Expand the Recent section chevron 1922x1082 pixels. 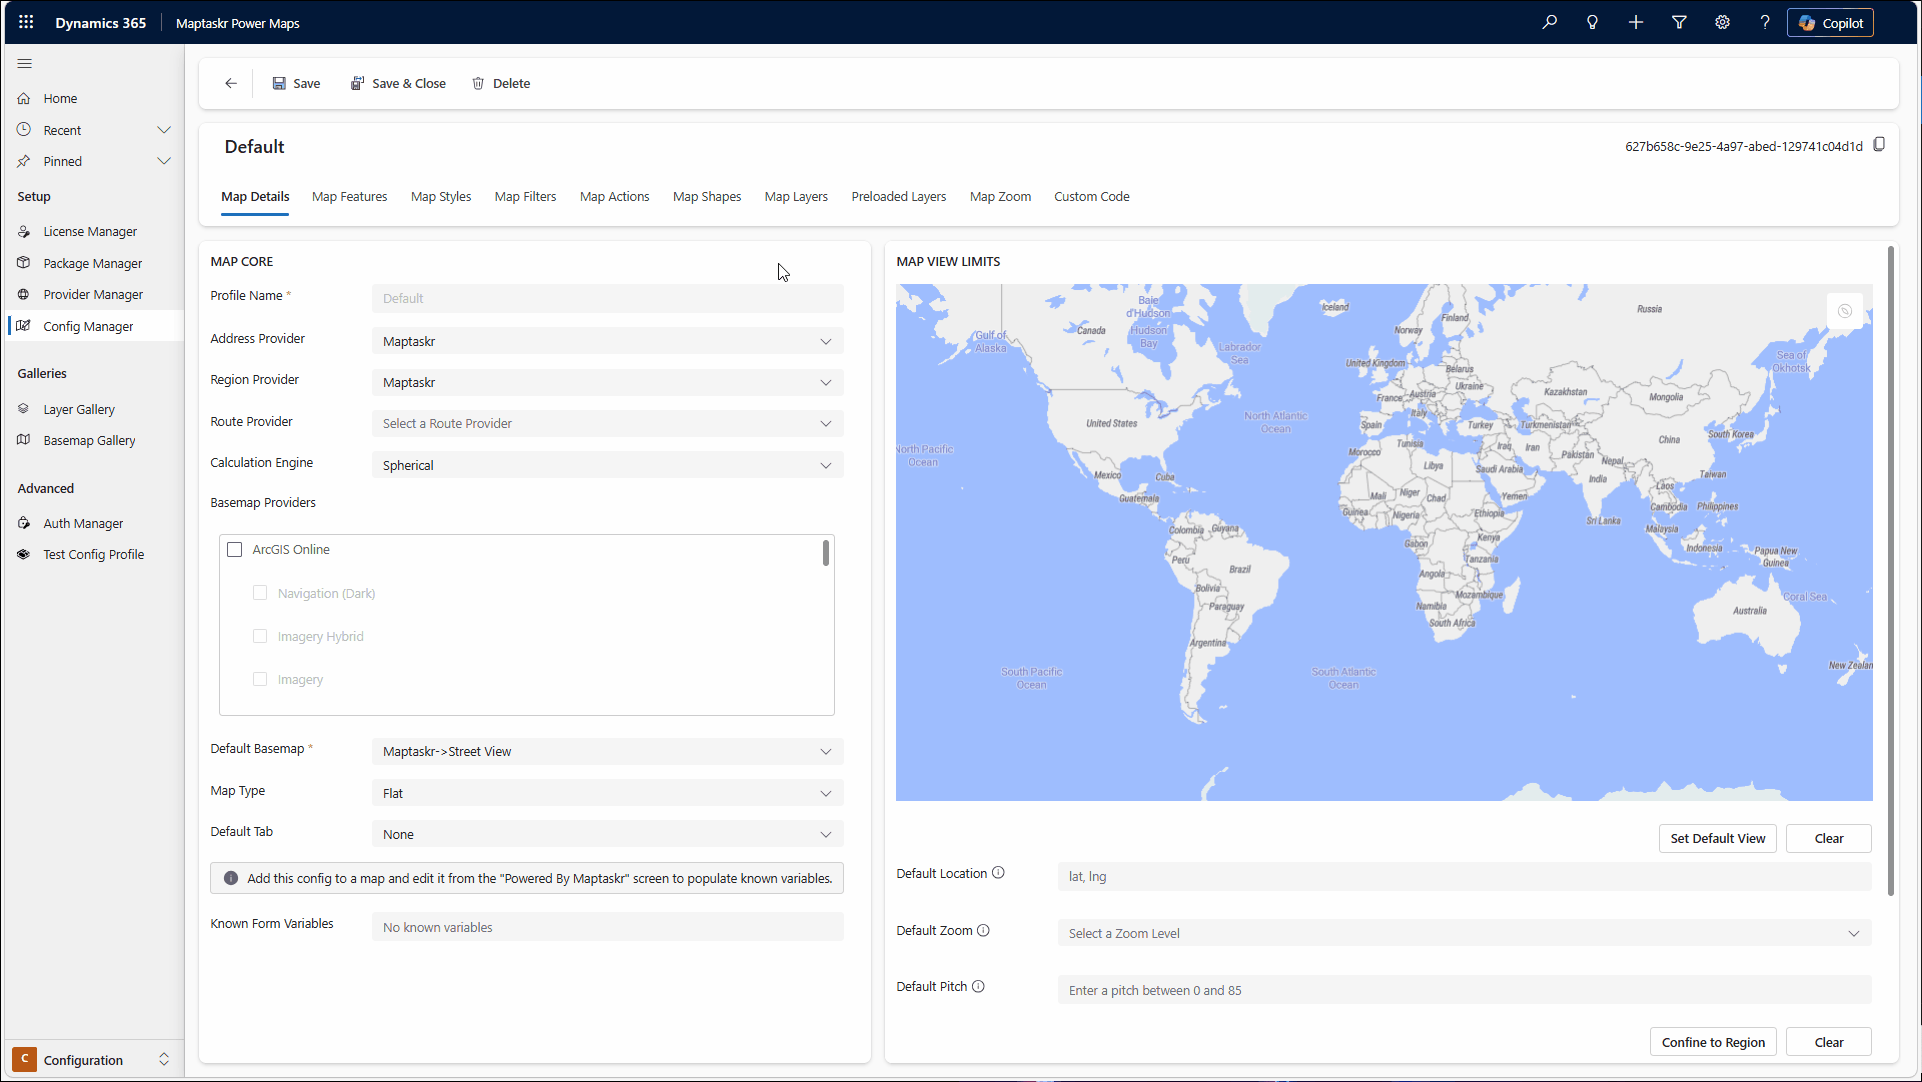(x=164, y=130)
